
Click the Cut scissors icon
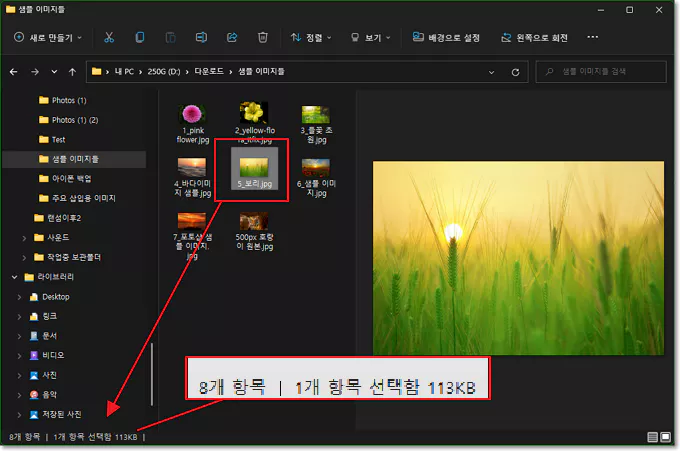tap(109, 38)
